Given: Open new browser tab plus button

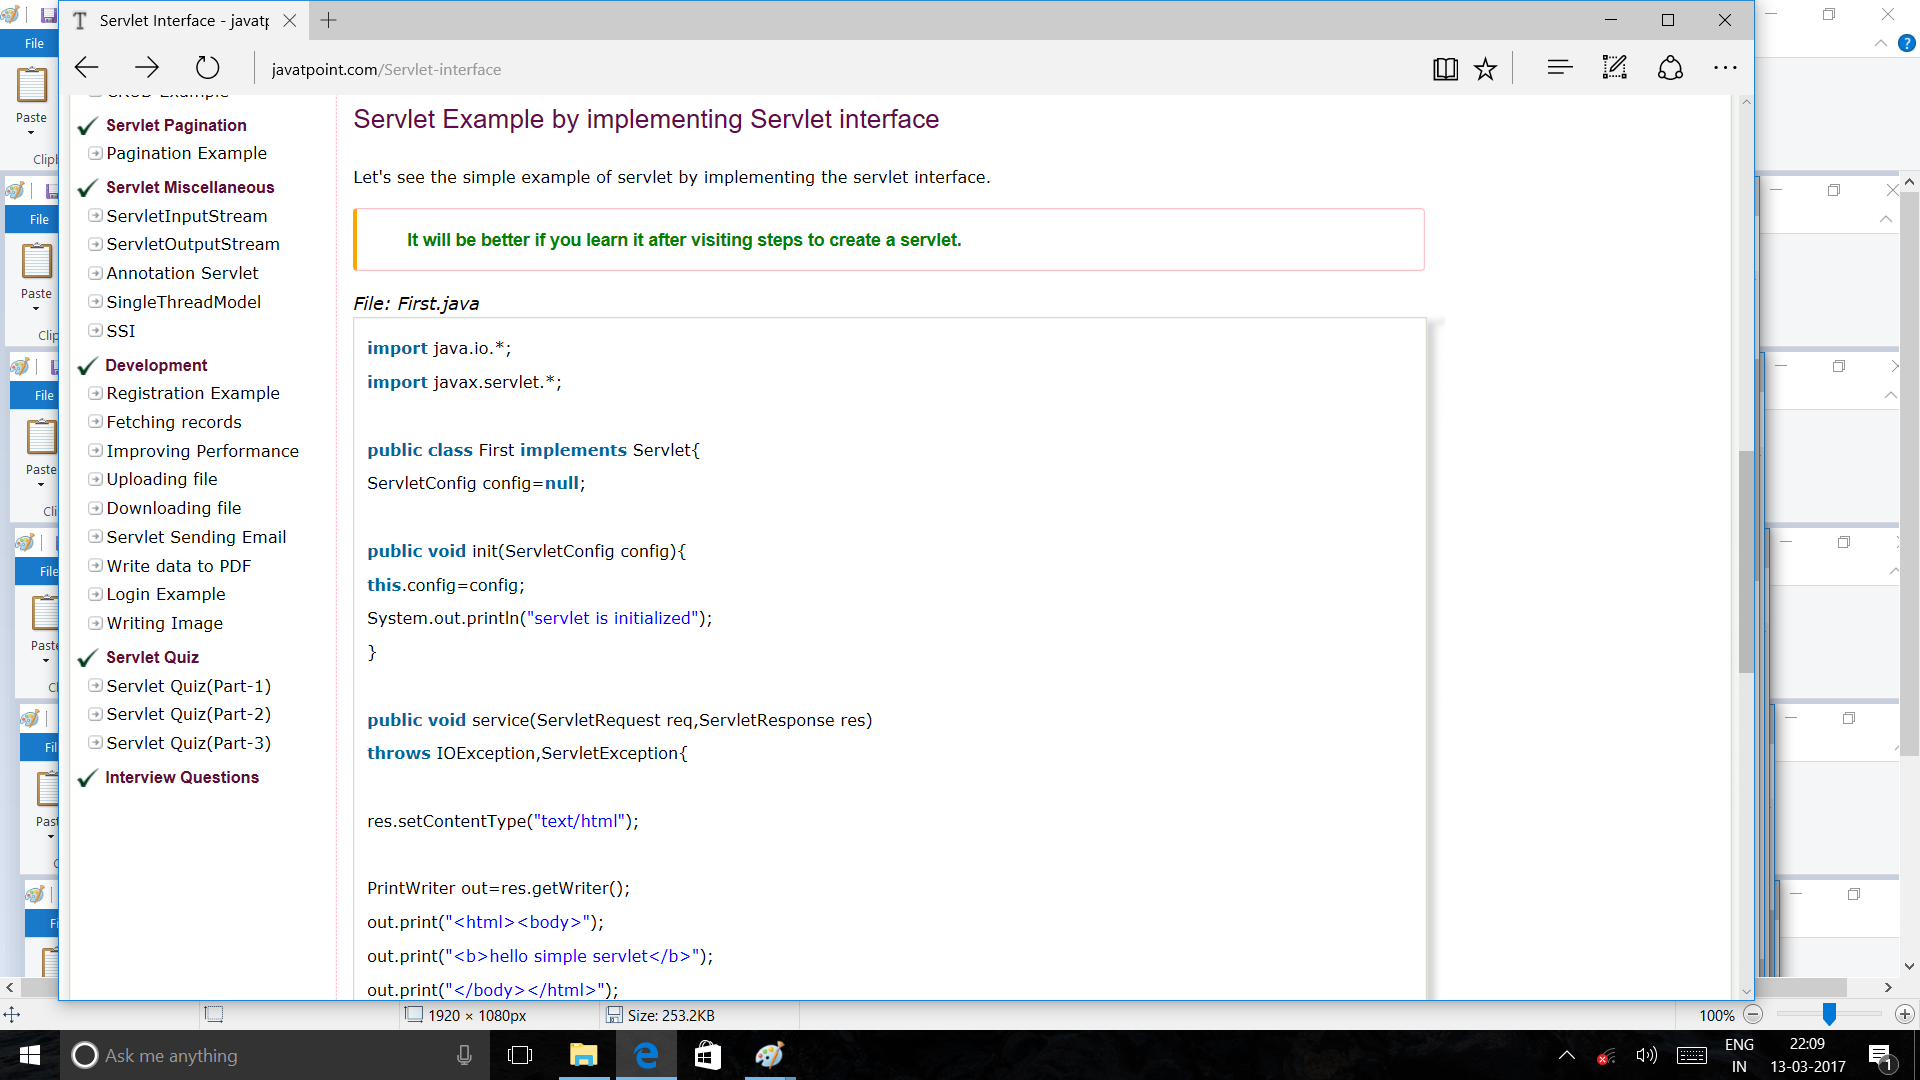Looking at the screenshot, I should (x=328, y=20).
